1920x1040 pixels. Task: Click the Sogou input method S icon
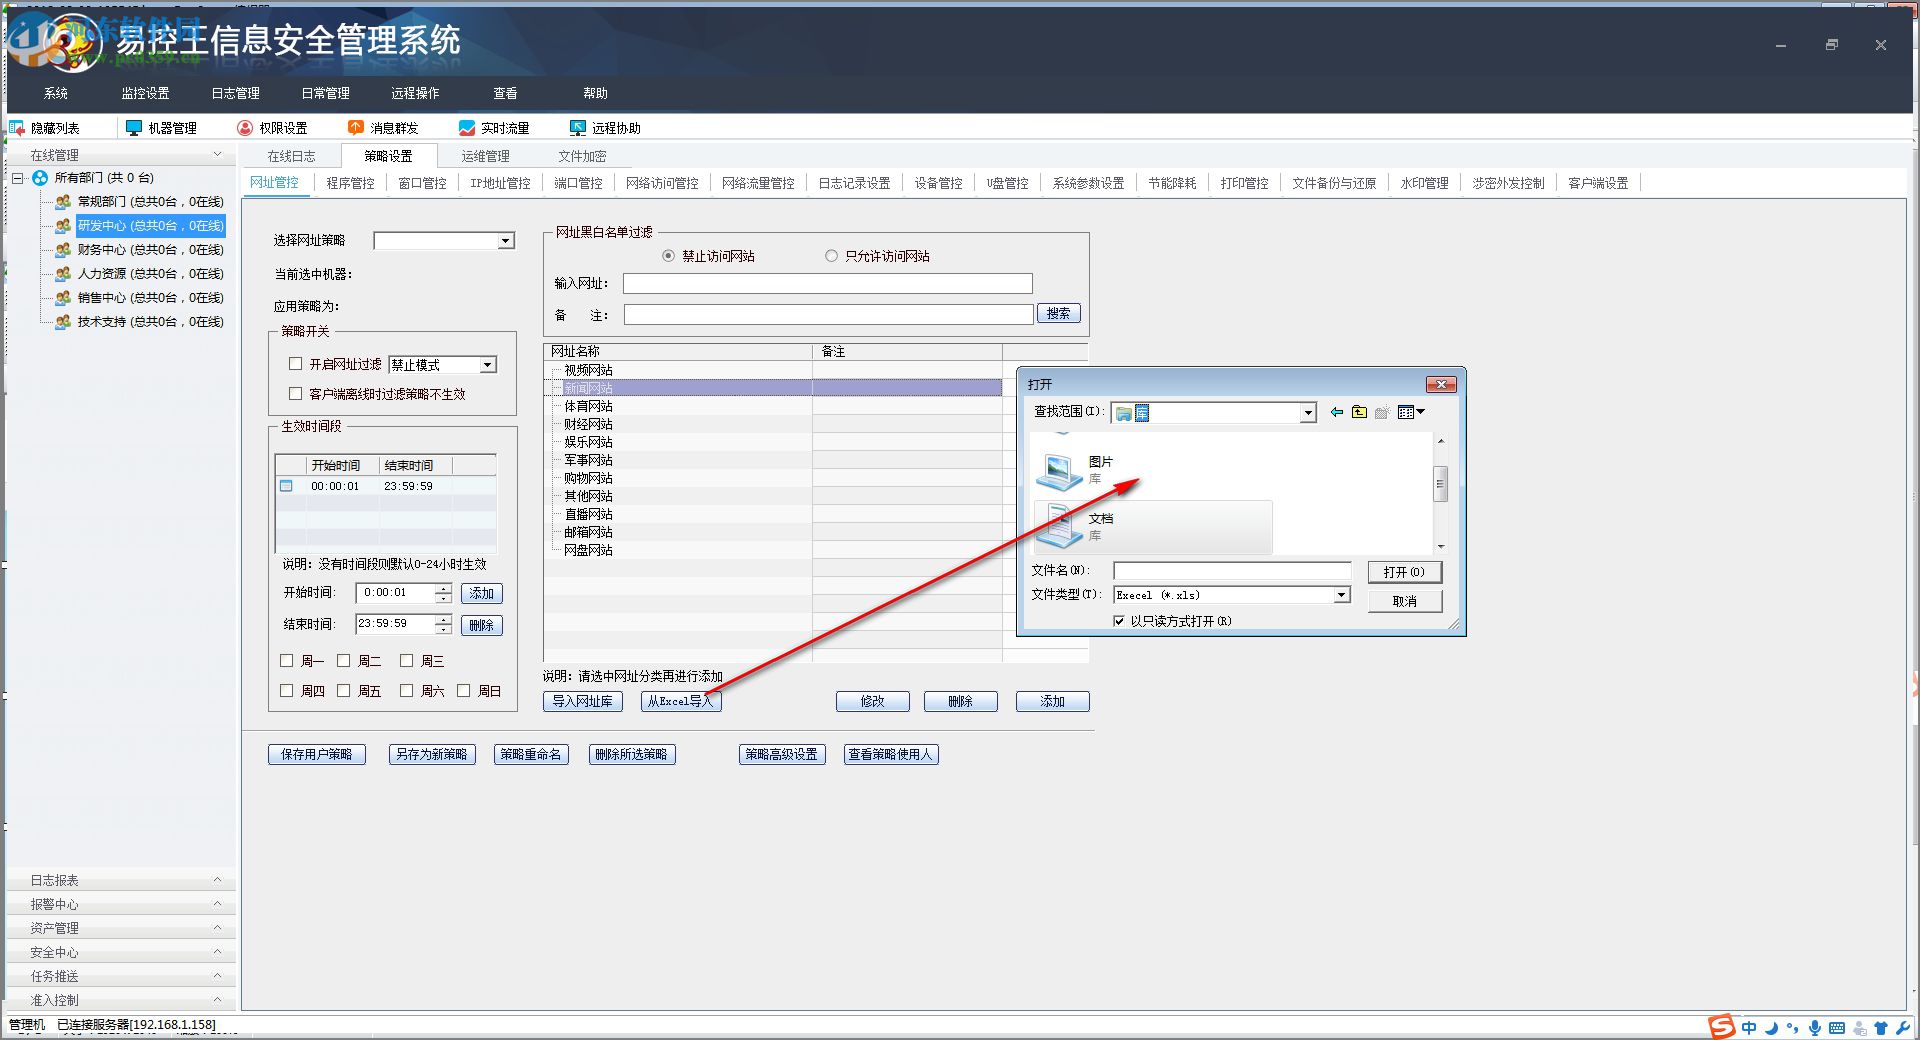1721,1027
